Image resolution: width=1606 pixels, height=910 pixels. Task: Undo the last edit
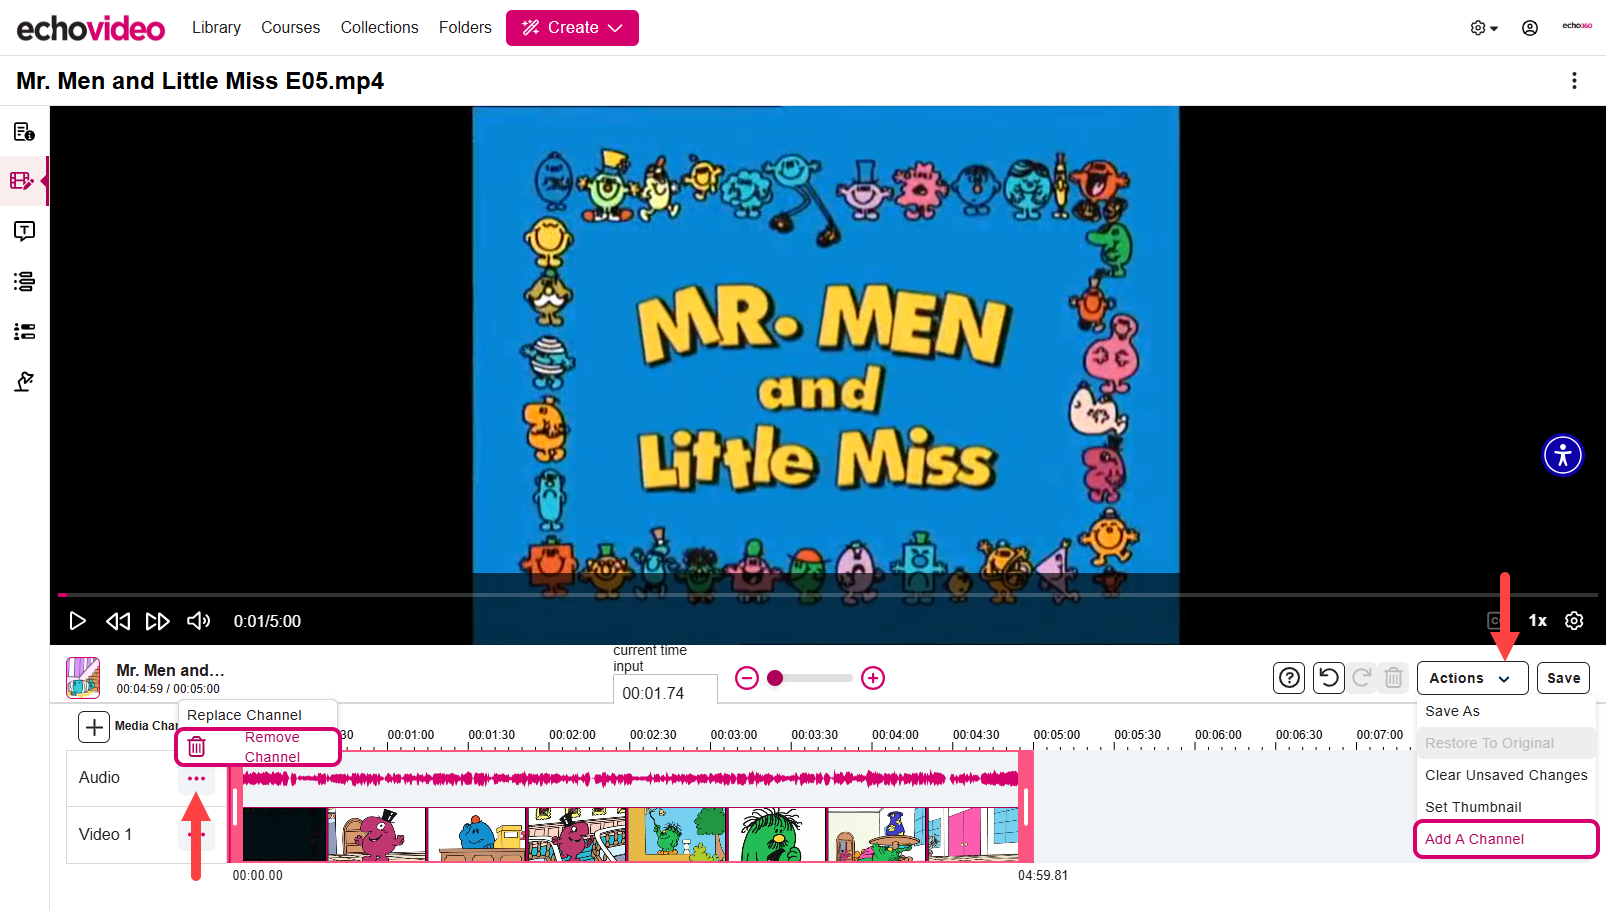[1328, 678]
